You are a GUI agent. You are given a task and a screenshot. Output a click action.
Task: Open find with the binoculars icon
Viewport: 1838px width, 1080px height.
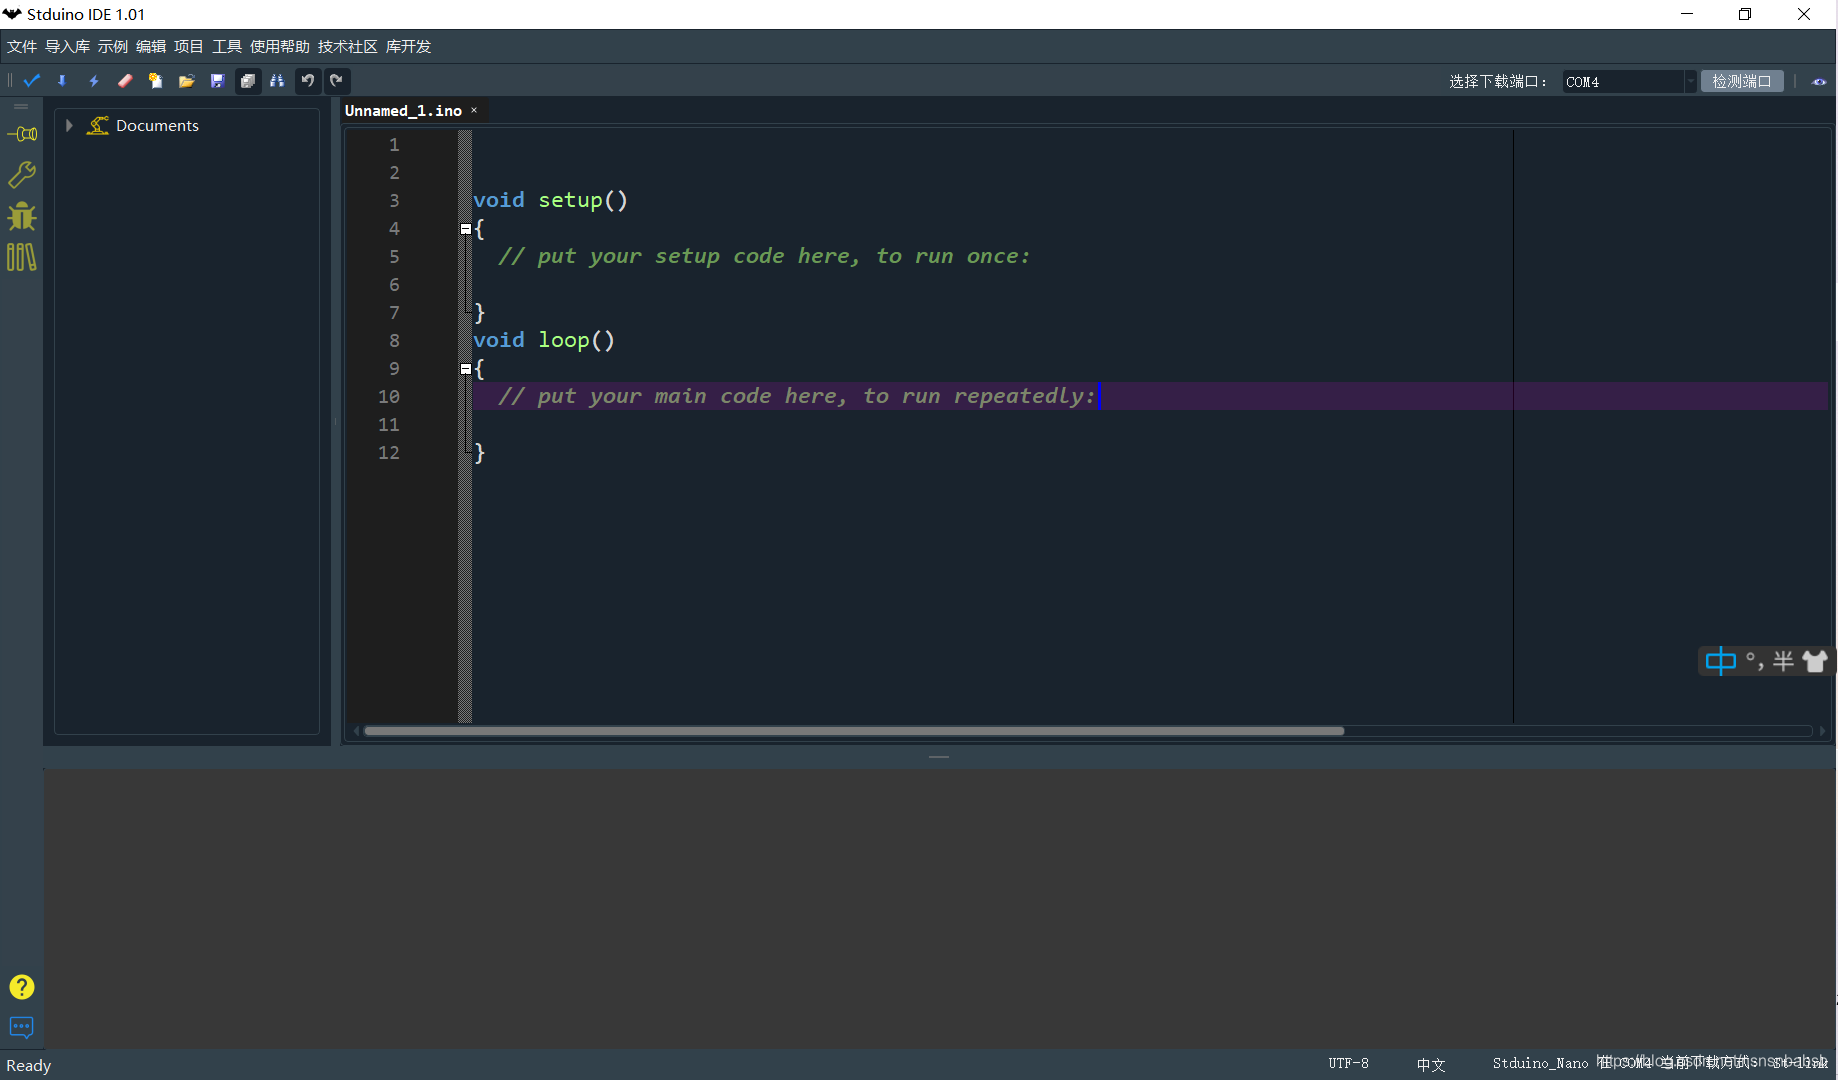pos(277,81)
